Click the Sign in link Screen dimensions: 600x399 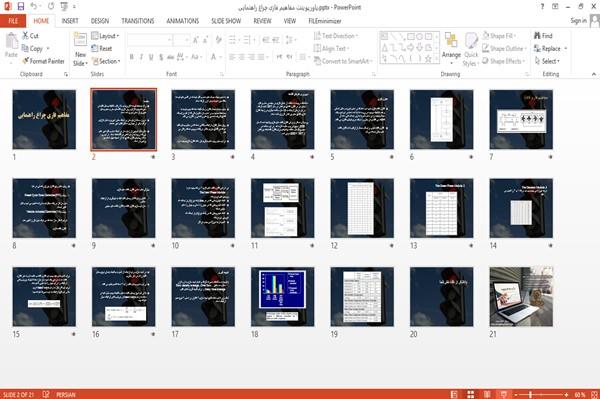(x=578, y=21)
